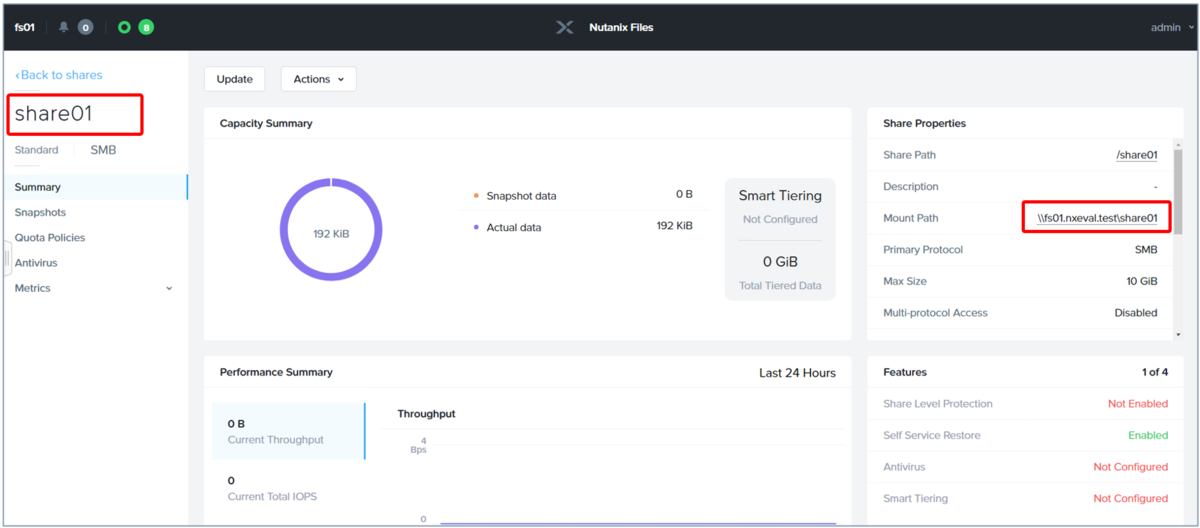The height and width of the screenshot is (528, 1200).
Task: Go back to shares list
Action: 59,75
